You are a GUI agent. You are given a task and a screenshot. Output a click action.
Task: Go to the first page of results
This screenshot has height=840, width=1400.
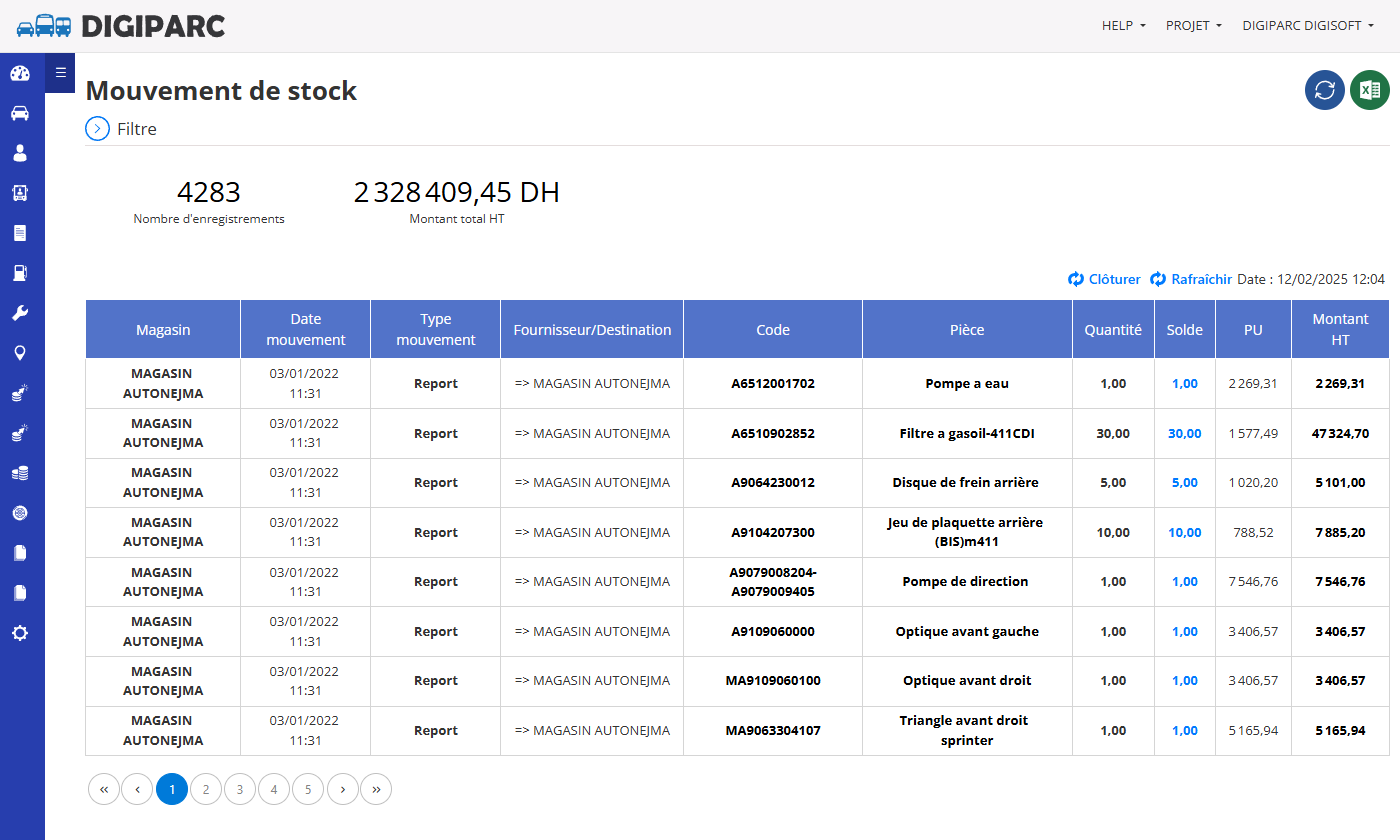(x=104, y=789)
